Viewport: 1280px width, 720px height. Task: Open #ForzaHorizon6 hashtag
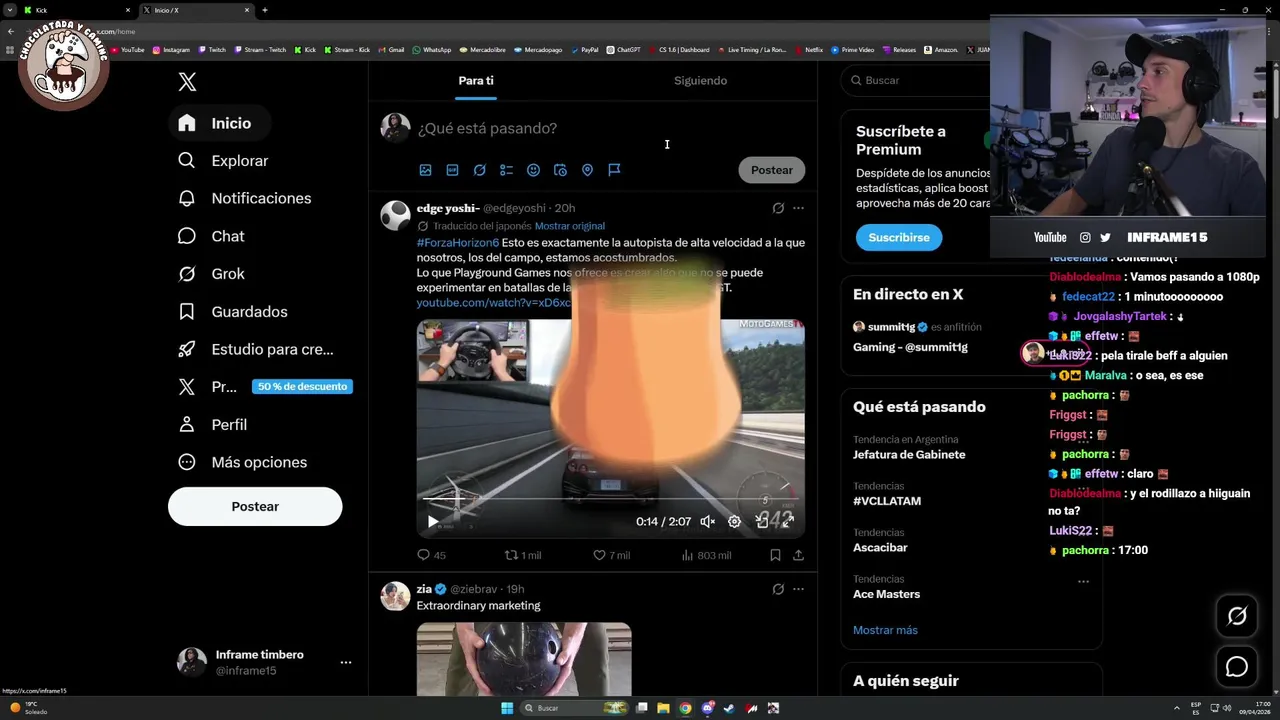pyautogui.click(x=458, y=243)
